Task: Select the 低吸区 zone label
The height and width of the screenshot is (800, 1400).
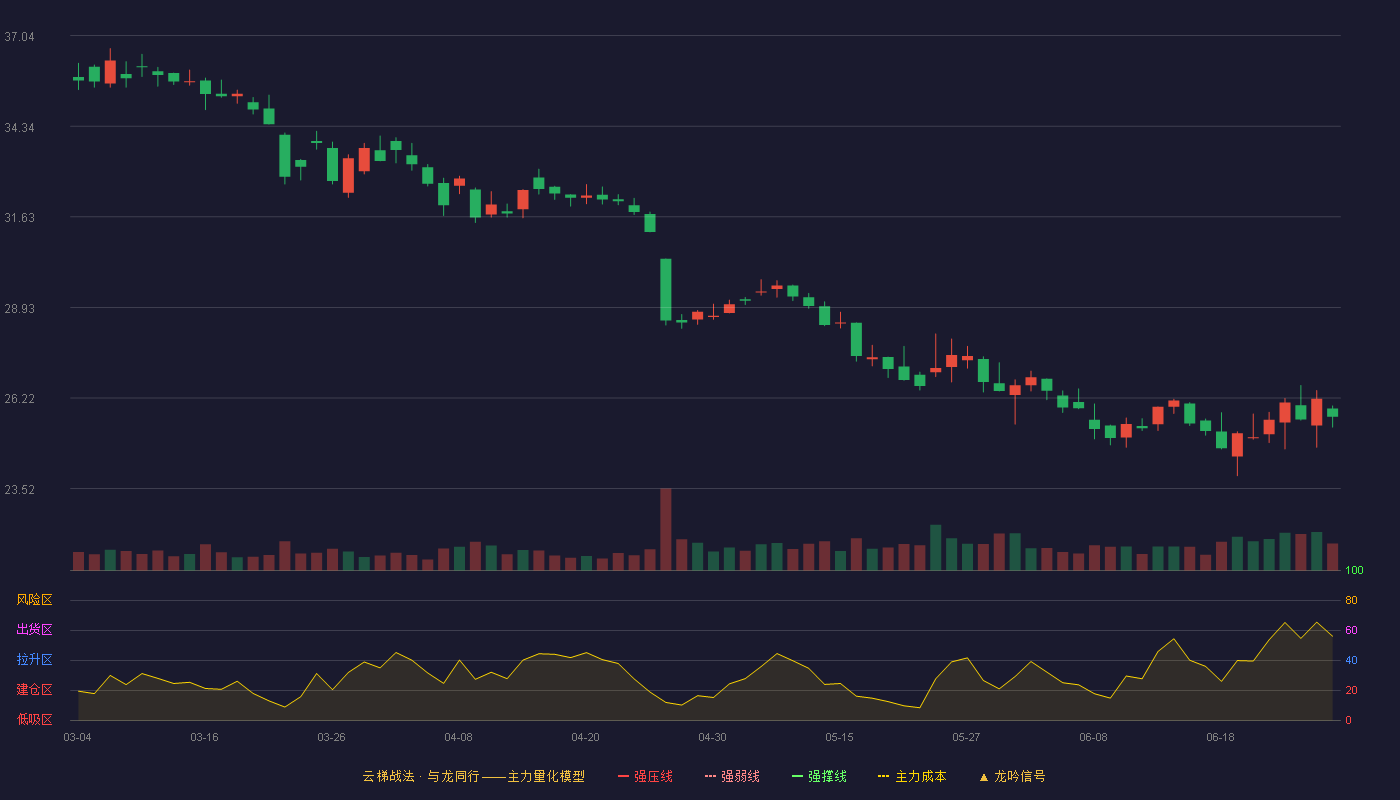Action: point(34,719)
